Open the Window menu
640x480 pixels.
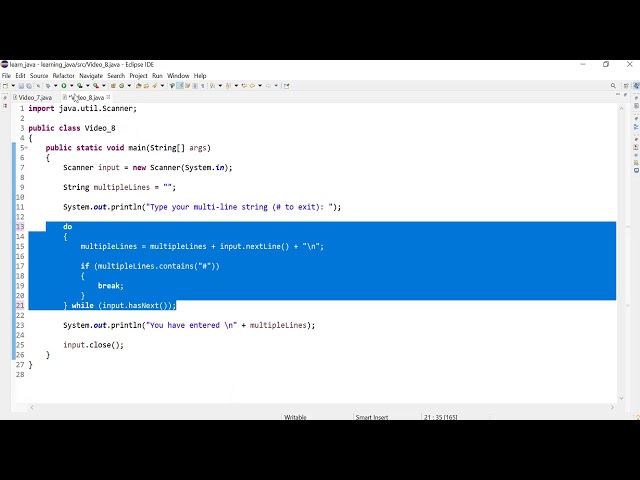[x=178, y=76]
